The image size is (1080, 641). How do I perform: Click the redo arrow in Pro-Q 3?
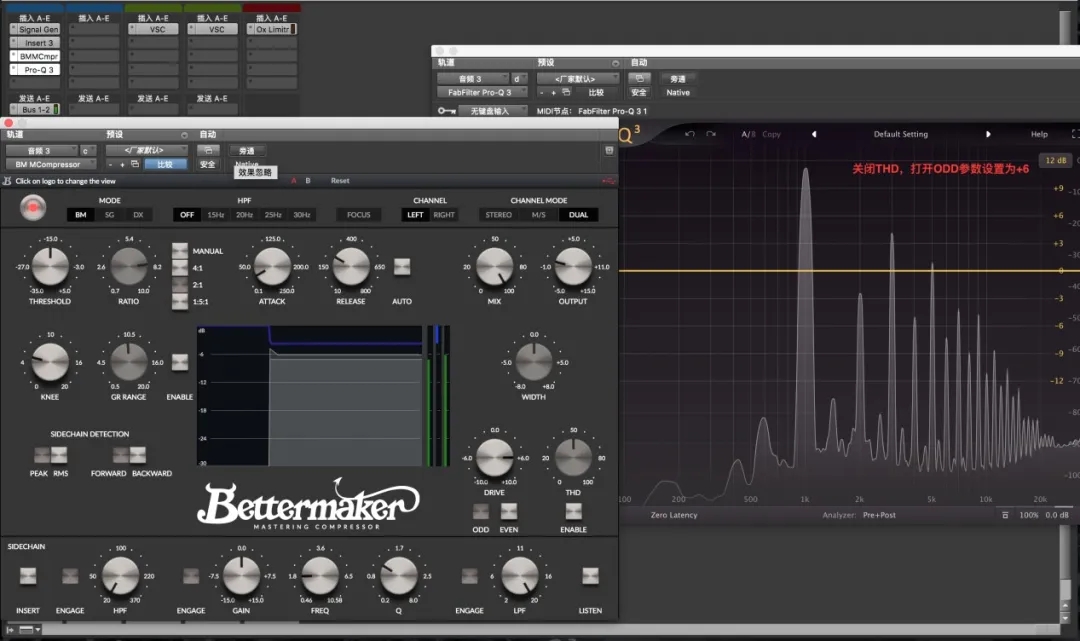point(711,134)
